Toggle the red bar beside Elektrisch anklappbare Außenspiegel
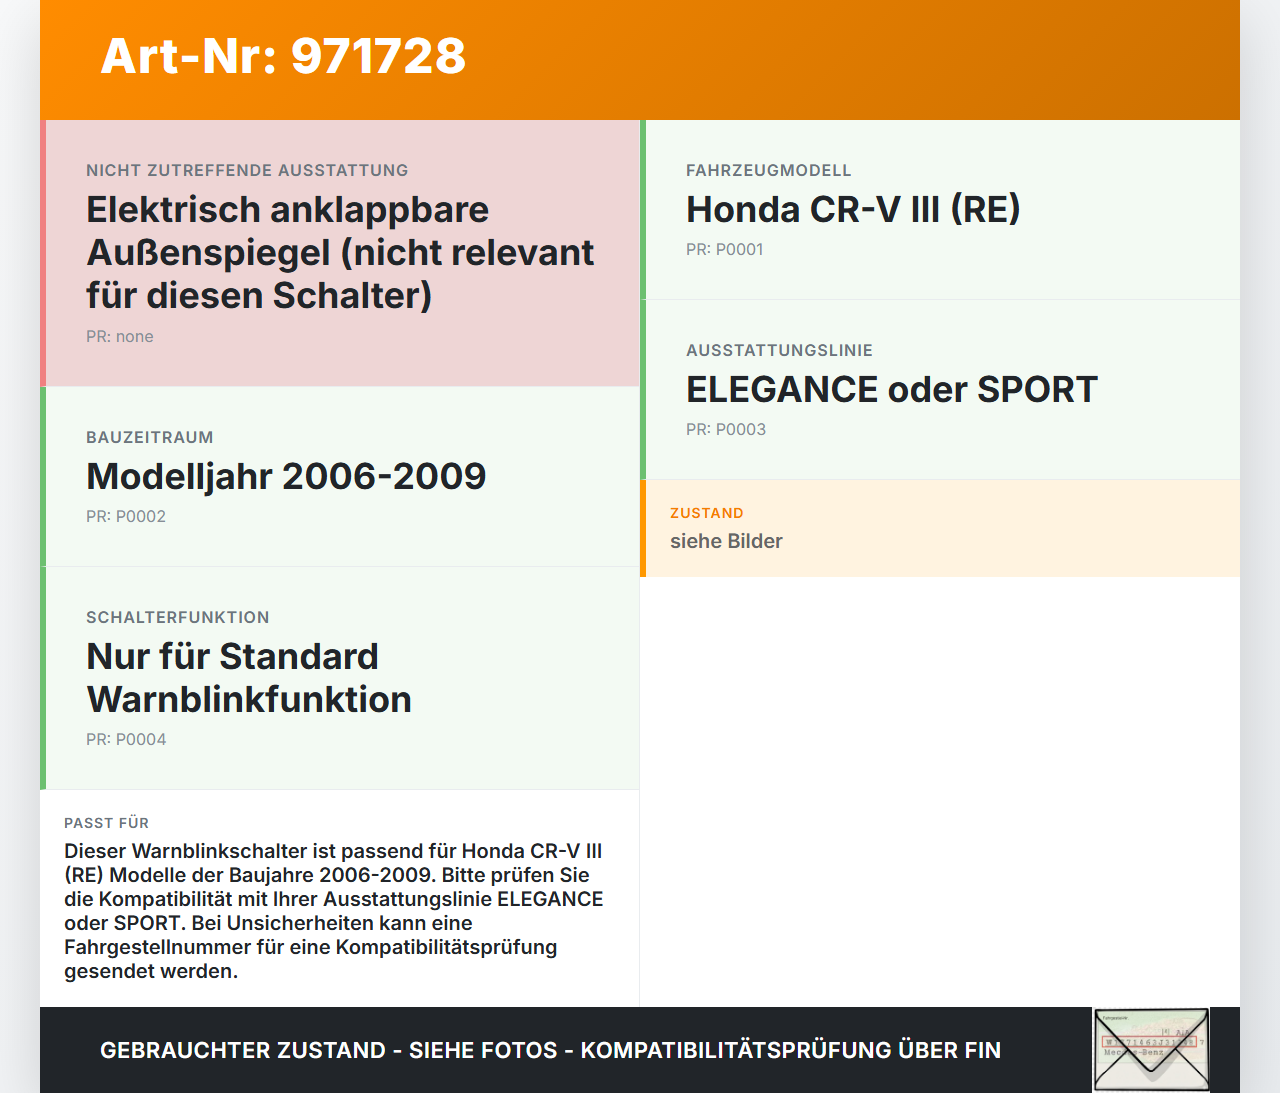 43,252
